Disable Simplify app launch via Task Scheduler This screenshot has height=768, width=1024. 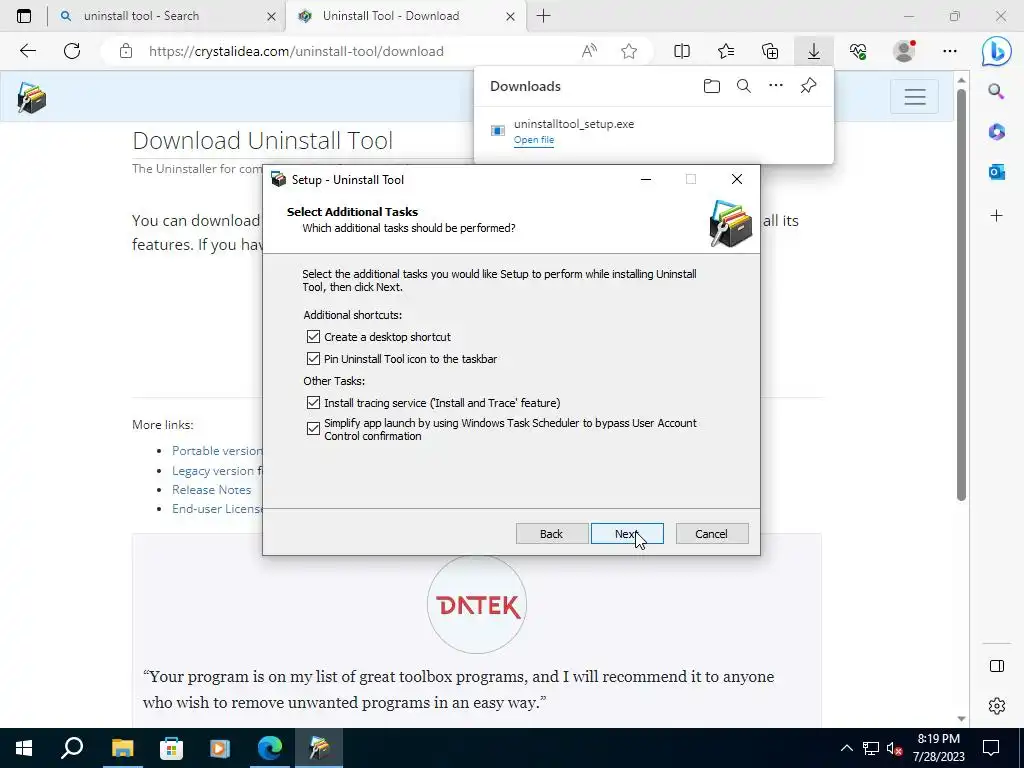[x=313, y=429]
